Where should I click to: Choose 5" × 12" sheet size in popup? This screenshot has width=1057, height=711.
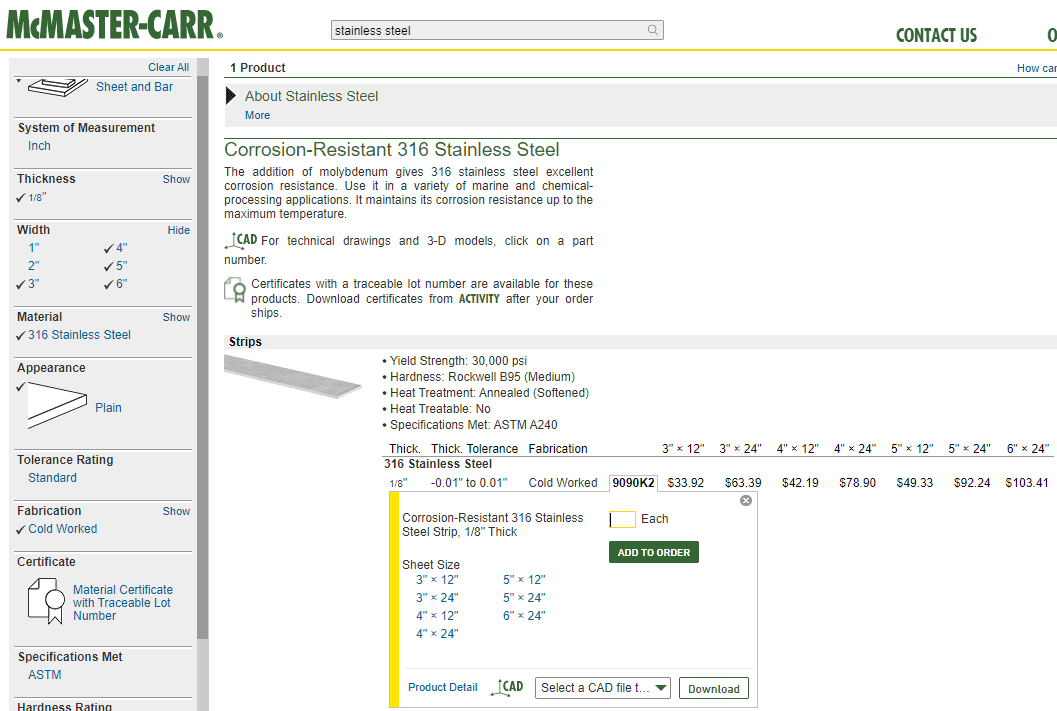point(524,580)
